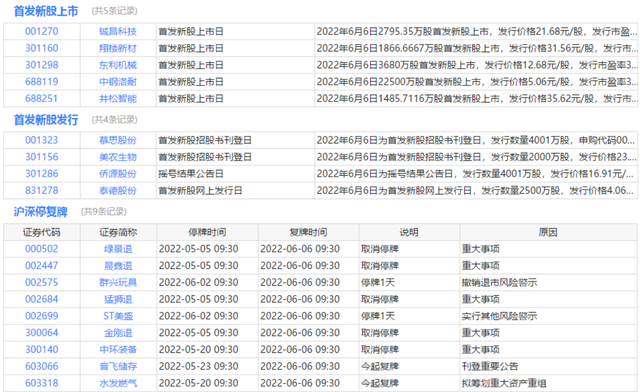Open the 金刚退 stock name link
This screenshot has width=640, height=392.
coord(118,333)
